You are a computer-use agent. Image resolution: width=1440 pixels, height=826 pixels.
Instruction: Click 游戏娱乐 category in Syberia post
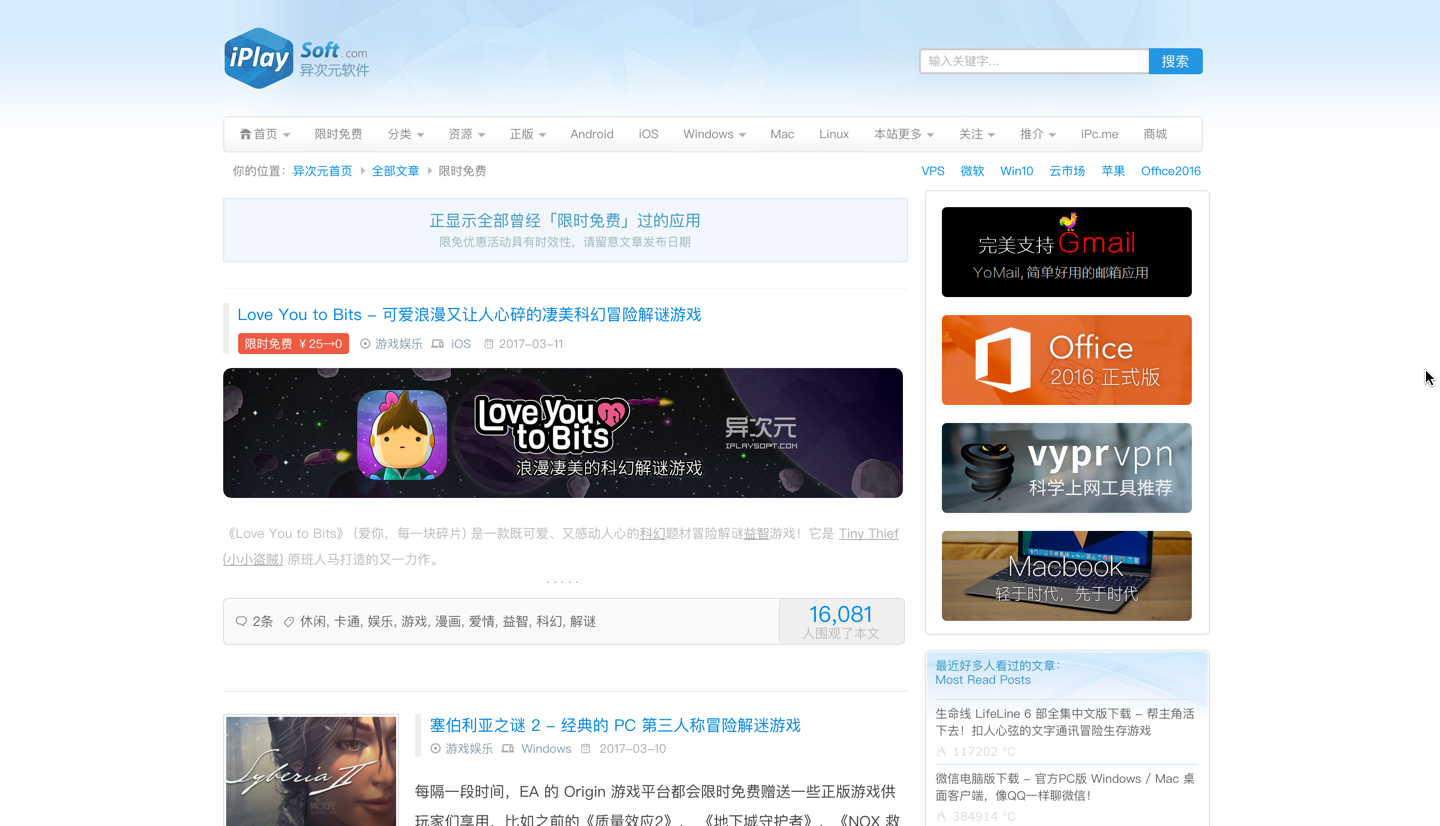coord(469,748)
